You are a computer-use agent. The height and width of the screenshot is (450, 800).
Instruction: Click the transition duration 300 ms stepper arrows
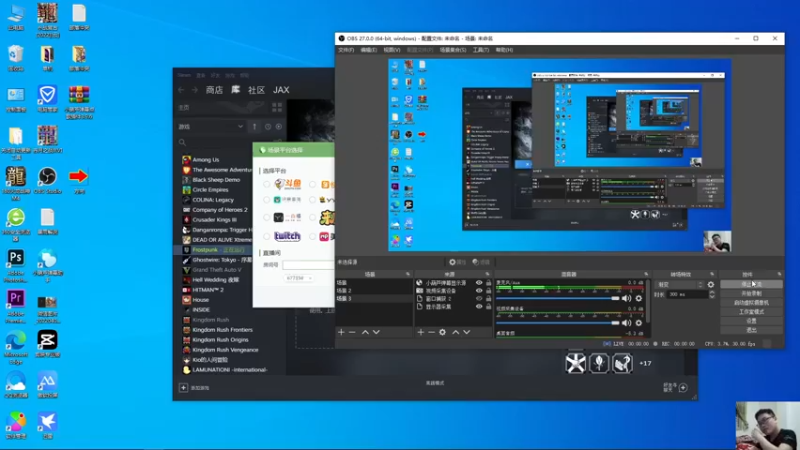coord(712,294)
